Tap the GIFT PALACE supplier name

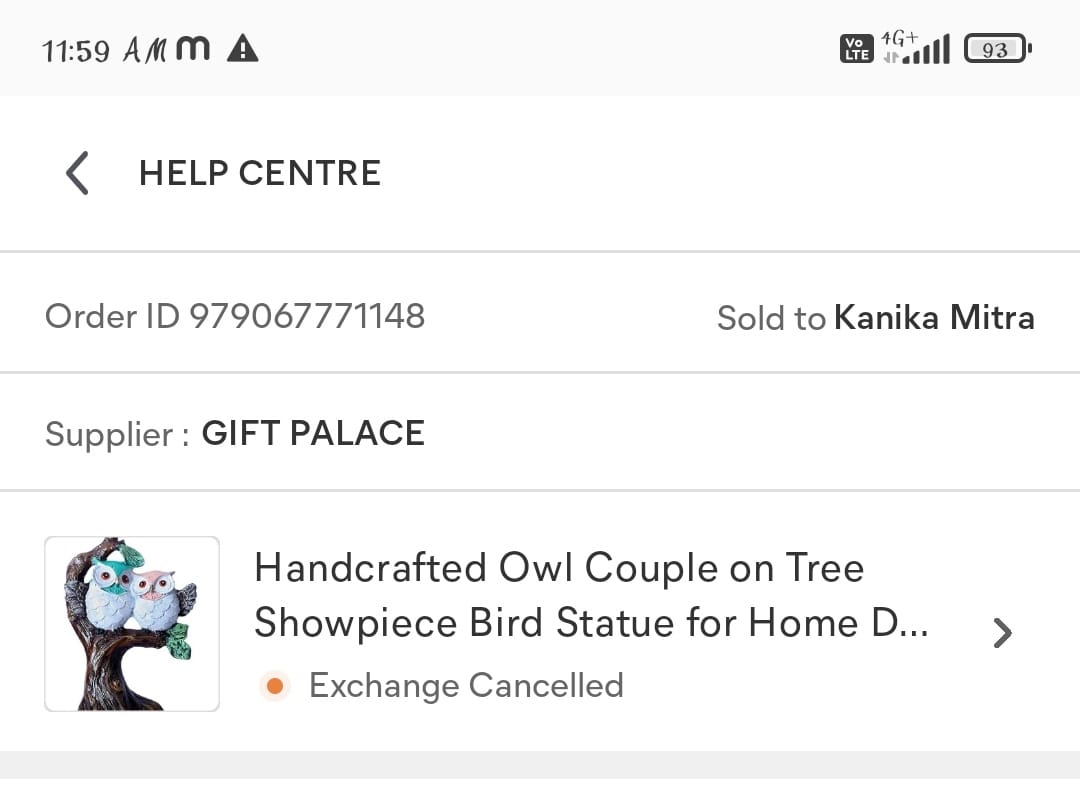[313, 434]
